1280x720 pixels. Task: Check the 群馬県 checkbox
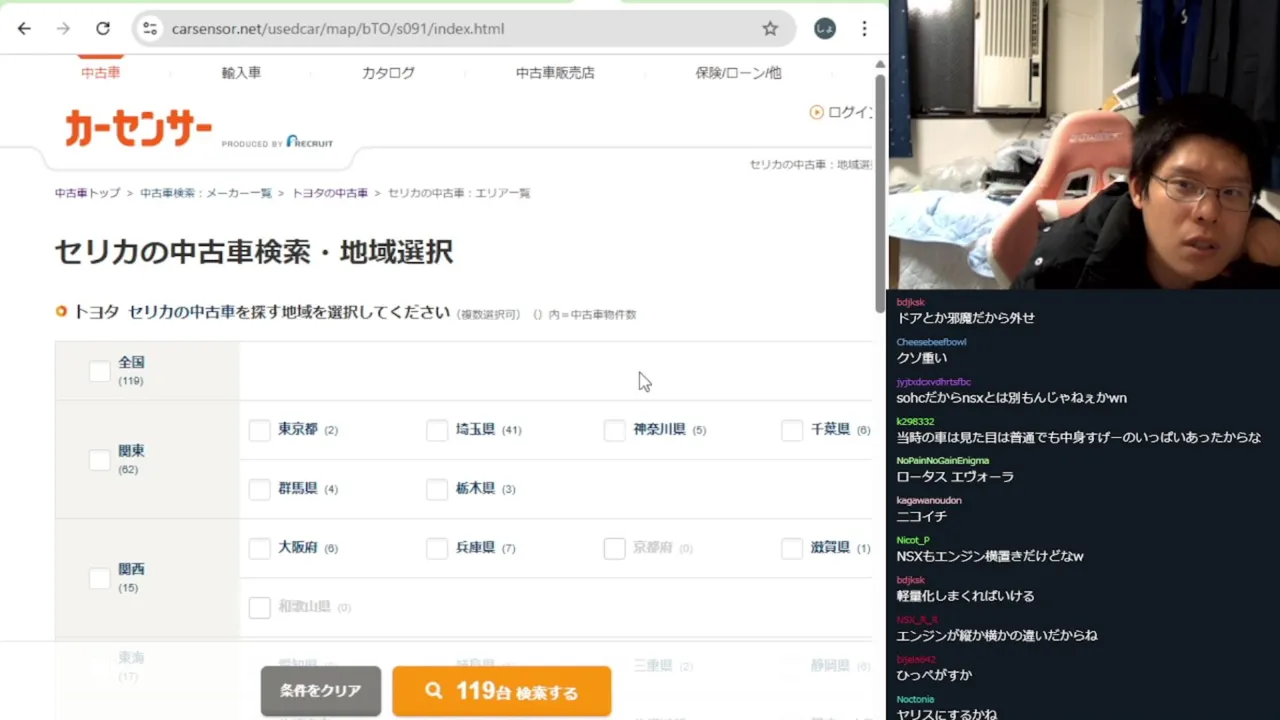coord(259,489)
